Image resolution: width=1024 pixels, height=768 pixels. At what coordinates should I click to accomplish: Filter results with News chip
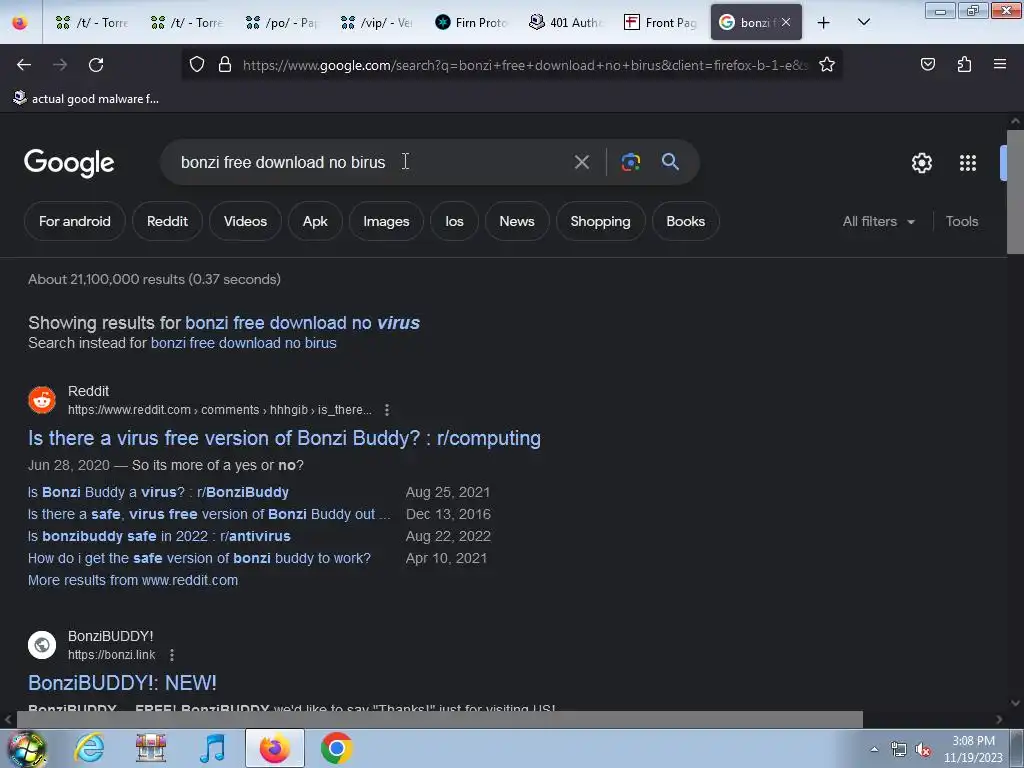pos(517,221)
